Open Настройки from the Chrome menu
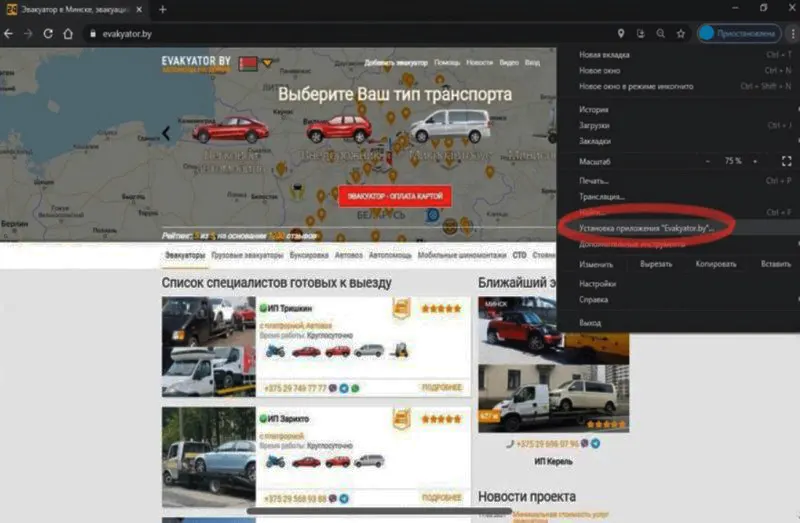This screenshot has height=523, width=800. click(597, 284)
